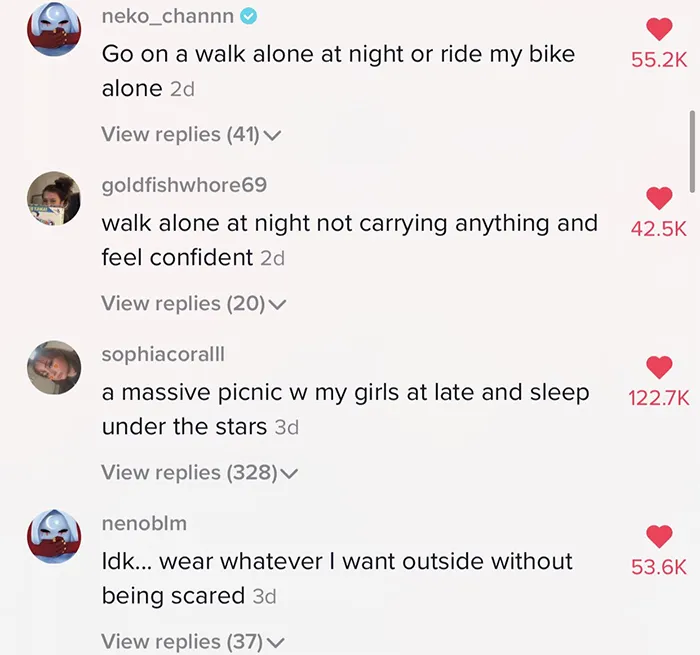Image resolution: width=700 pixels, height=655 pixels.
Task: Expand View replies (20)
Action: coord(193,304)
